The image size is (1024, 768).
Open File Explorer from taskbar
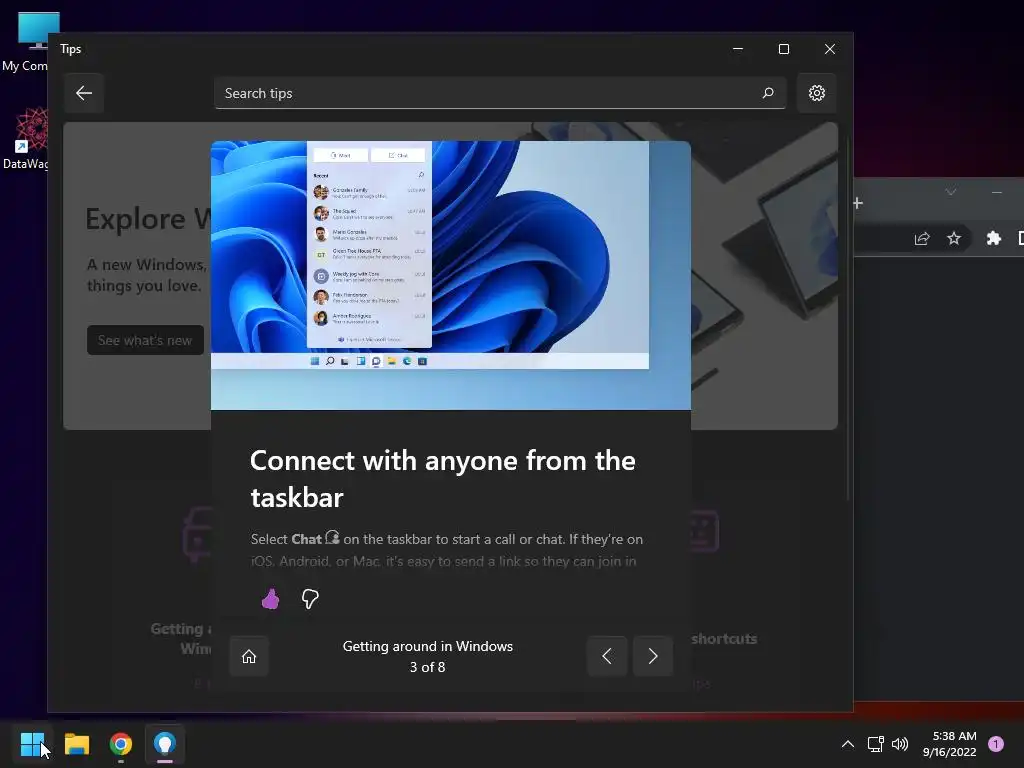[77, 744]
